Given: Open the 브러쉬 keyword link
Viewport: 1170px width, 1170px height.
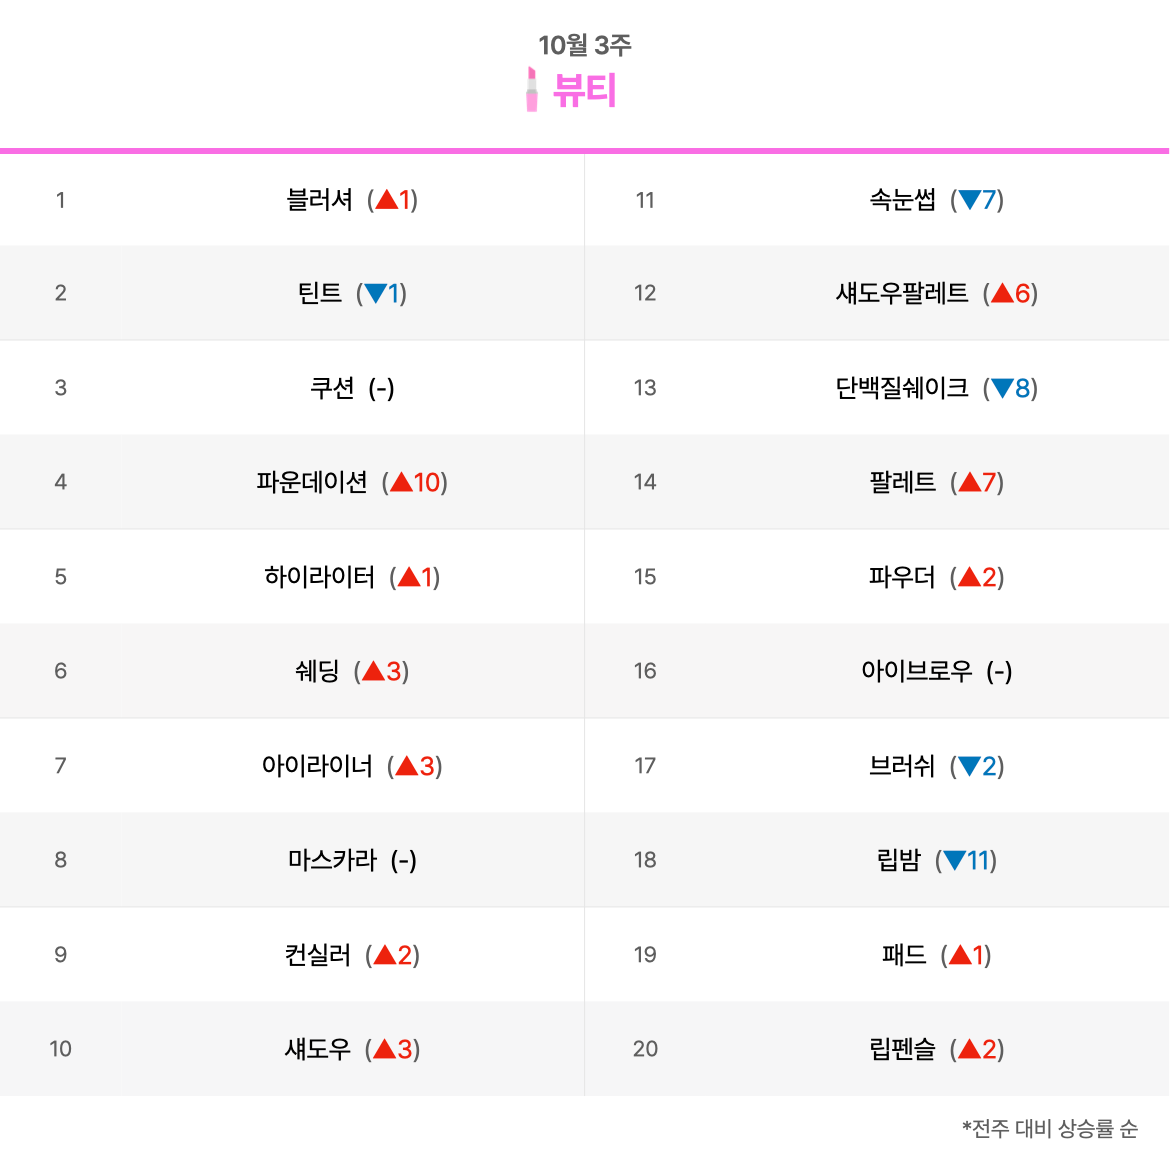Looking at the screenshot, I should tap(901, 766).
